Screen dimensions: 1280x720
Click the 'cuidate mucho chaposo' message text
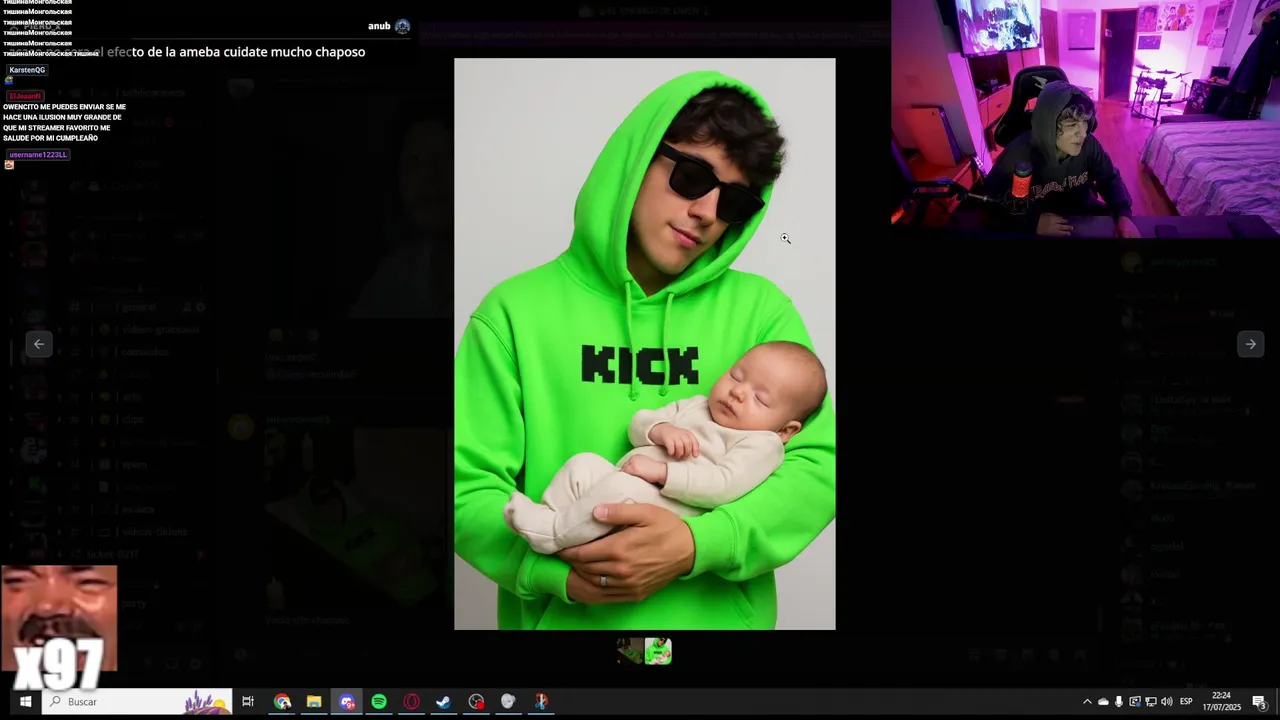click(294, 52)
